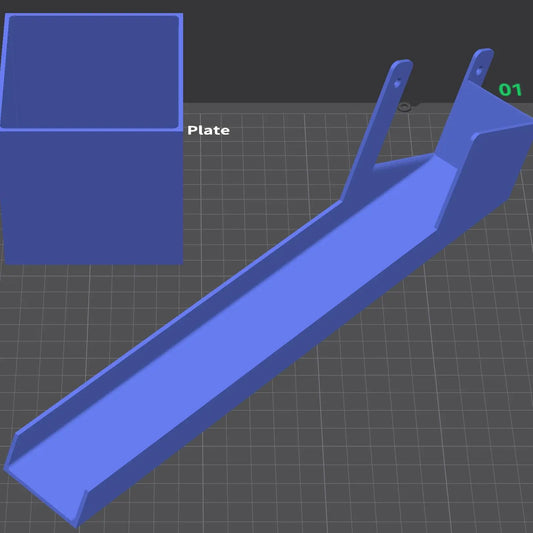Click the green "01" plate number
The image size is (533, 533).
510,90
